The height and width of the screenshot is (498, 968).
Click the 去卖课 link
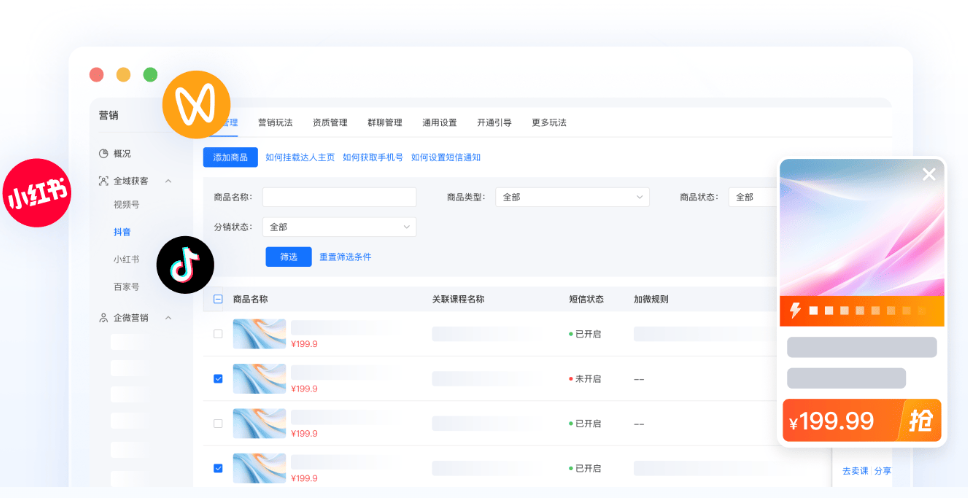pyautogui.click(x=855, y=471)
